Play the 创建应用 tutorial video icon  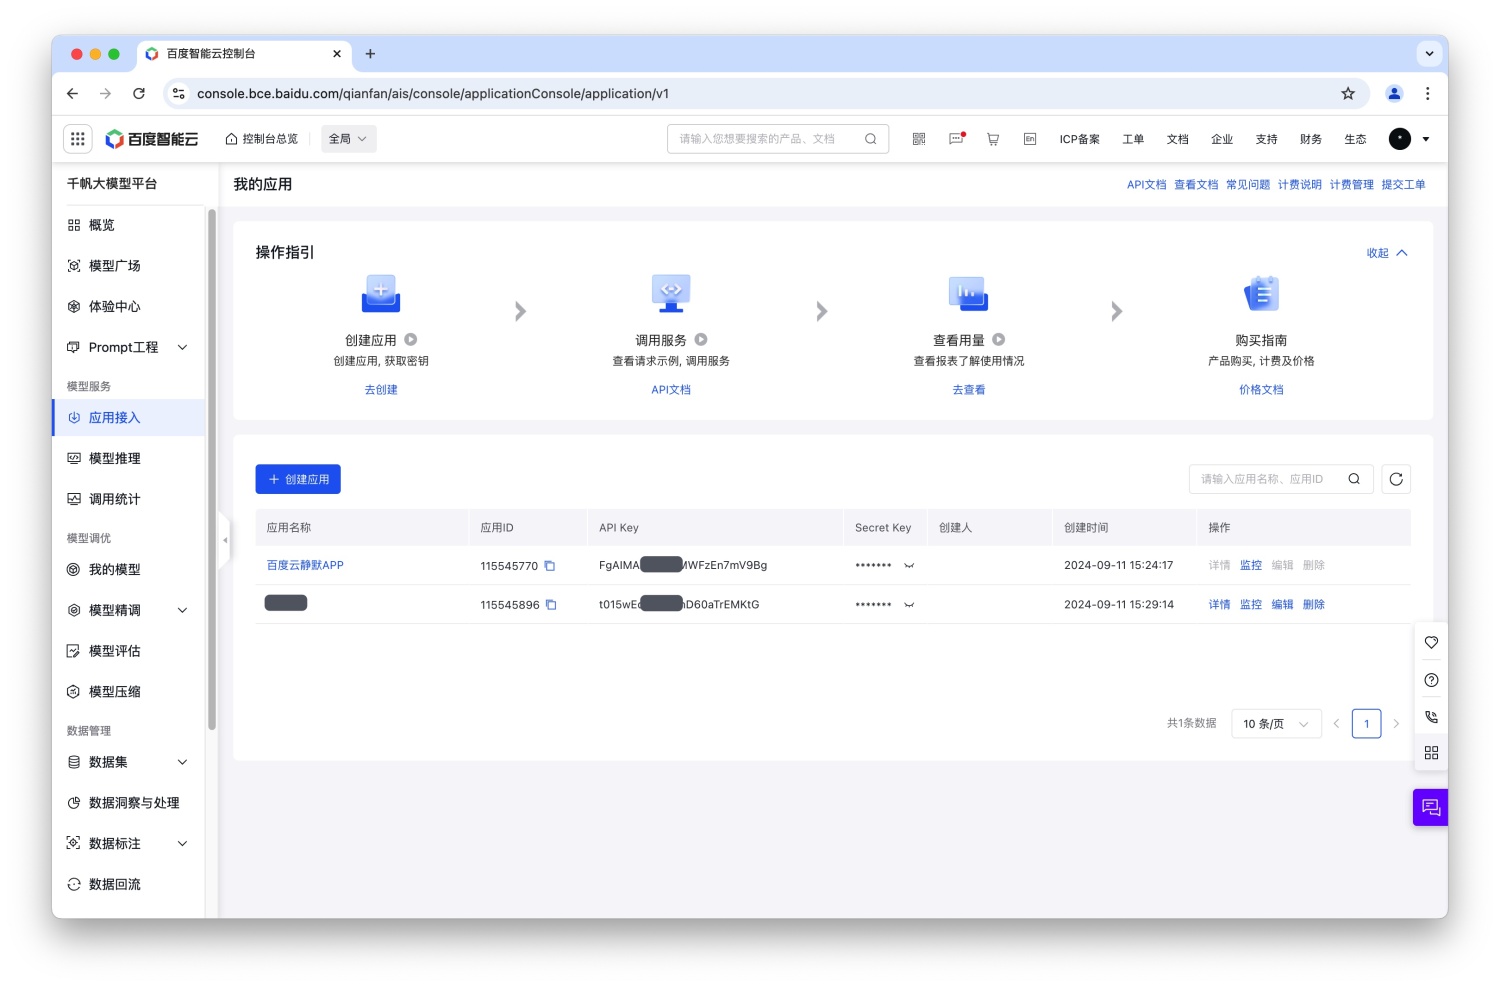point(411,340)
